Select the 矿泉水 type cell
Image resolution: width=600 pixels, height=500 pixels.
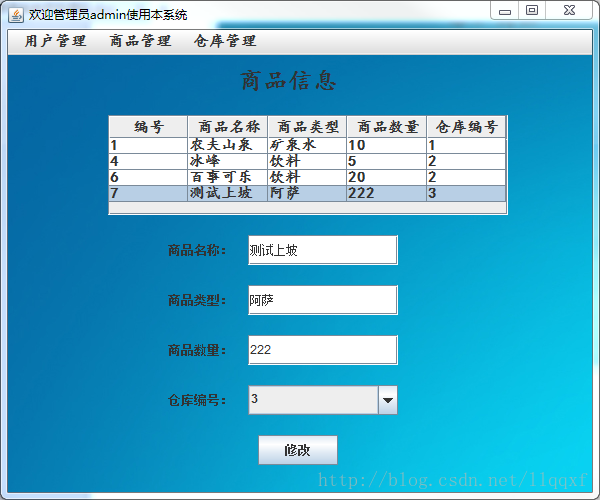[x=307, y=145]
